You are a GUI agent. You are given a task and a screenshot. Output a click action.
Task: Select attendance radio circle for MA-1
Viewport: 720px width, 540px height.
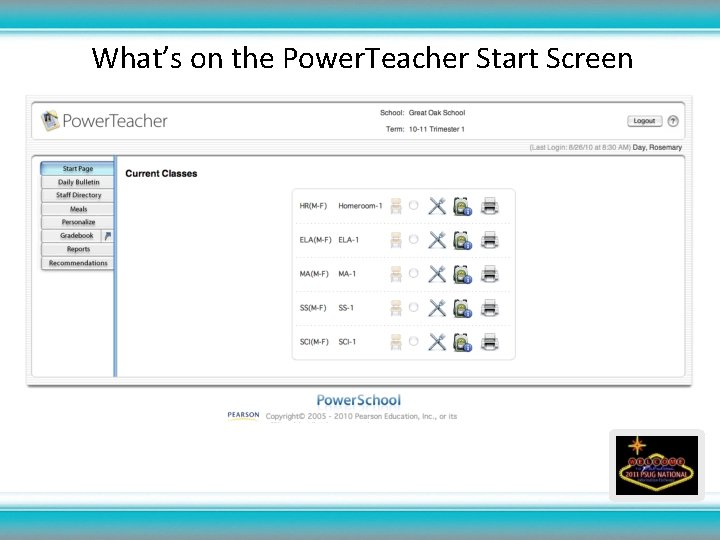[414, 273]
